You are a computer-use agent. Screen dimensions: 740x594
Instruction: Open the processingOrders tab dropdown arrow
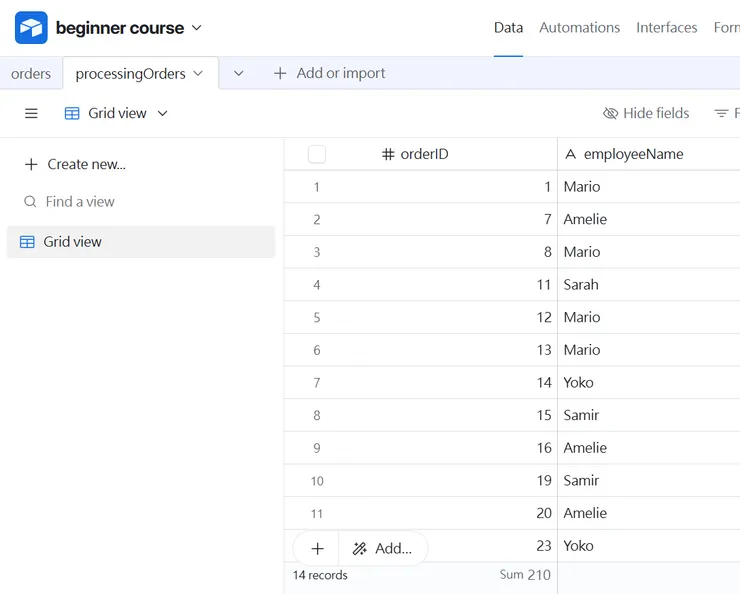point(198,73)
